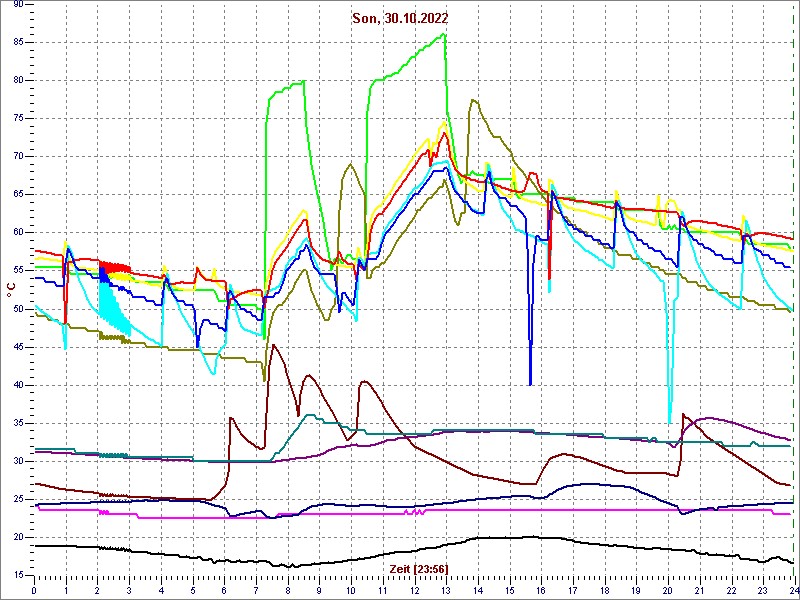The width and height of the screenshot is (800, 600).
Task: Click hour 20 on the time axis
Action: pyautogui.click(x=667, y=590)
